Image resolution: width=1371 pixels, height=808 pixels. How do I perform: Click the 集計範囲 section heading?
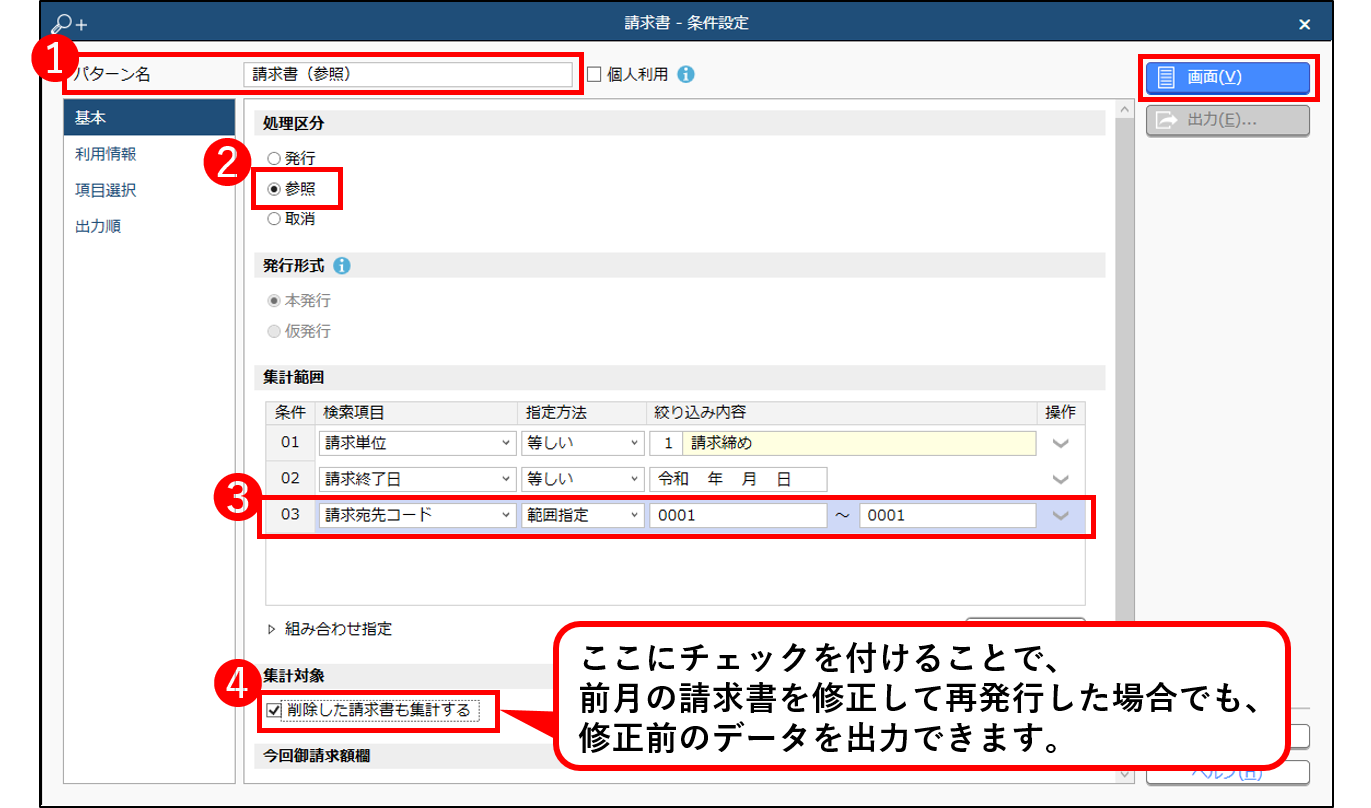click(294, 377)
